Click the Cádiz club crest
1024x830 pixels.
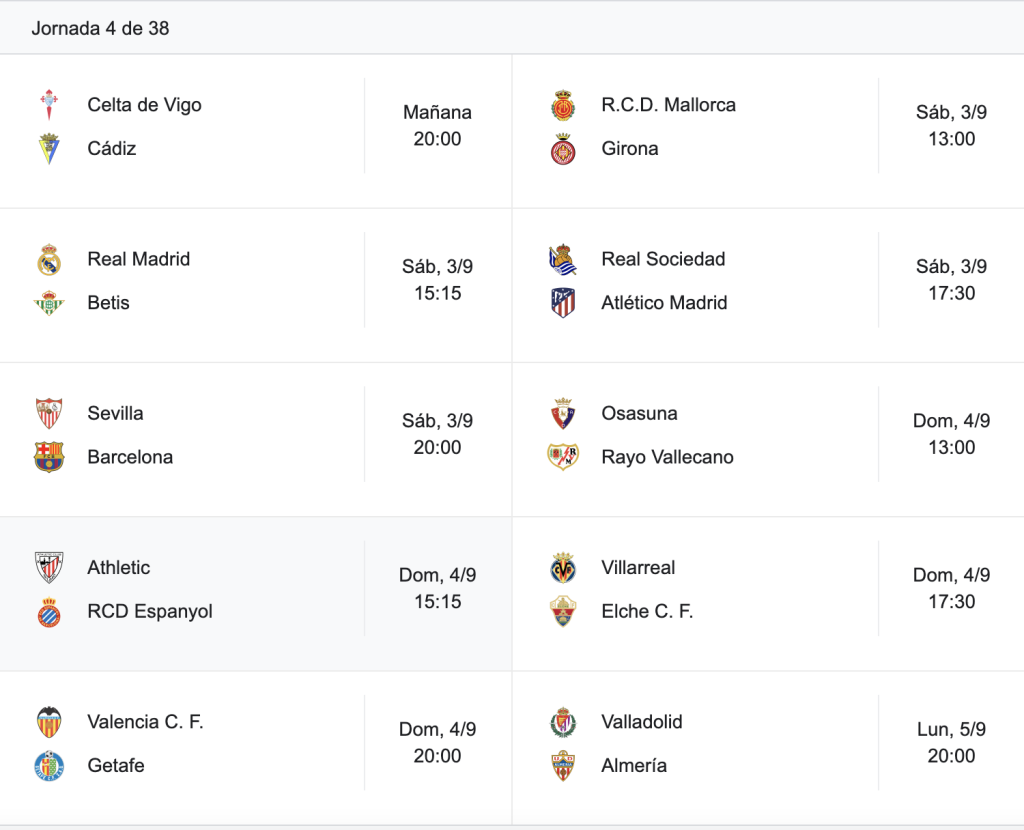49,149
